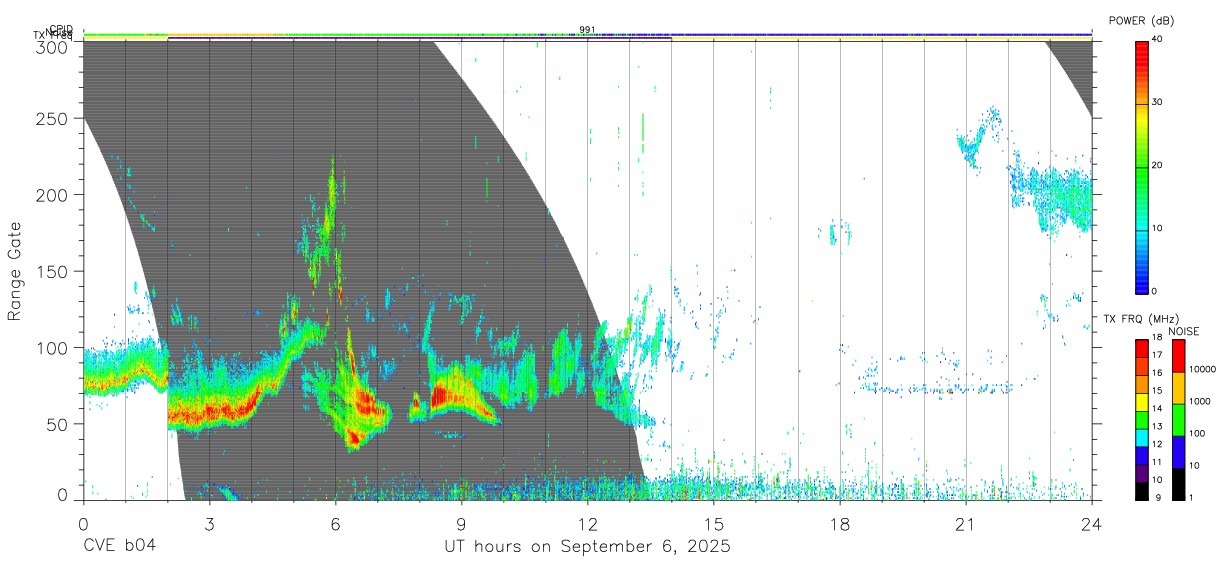Click the 'UT hours on September 6, 2025' title
Screen dimensions: 1228x567
coord(587,547)
